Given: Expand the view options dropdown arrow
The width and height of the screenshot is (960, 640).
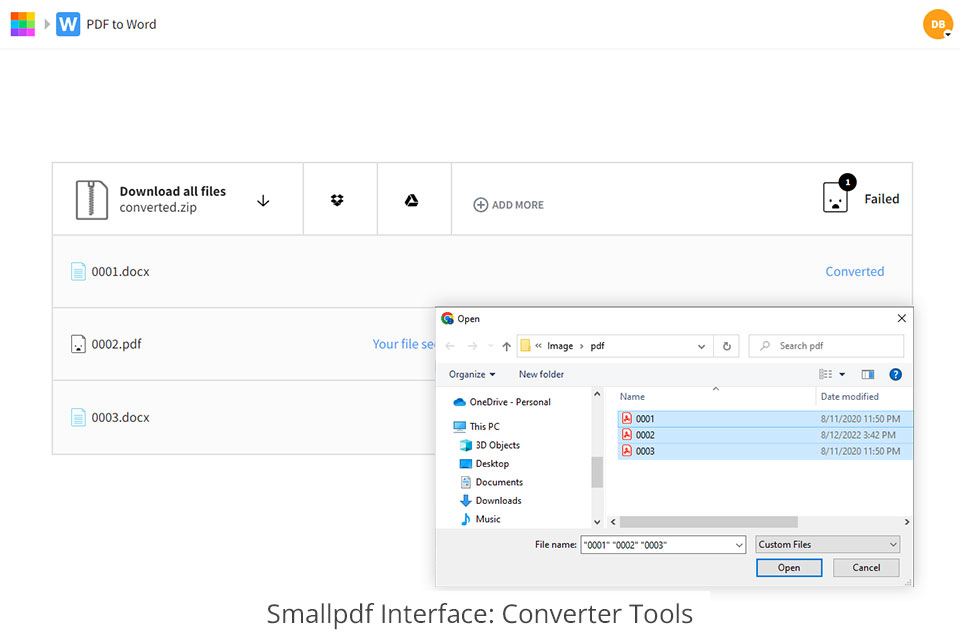Looking at the screenshot, I should pos(842,374).
